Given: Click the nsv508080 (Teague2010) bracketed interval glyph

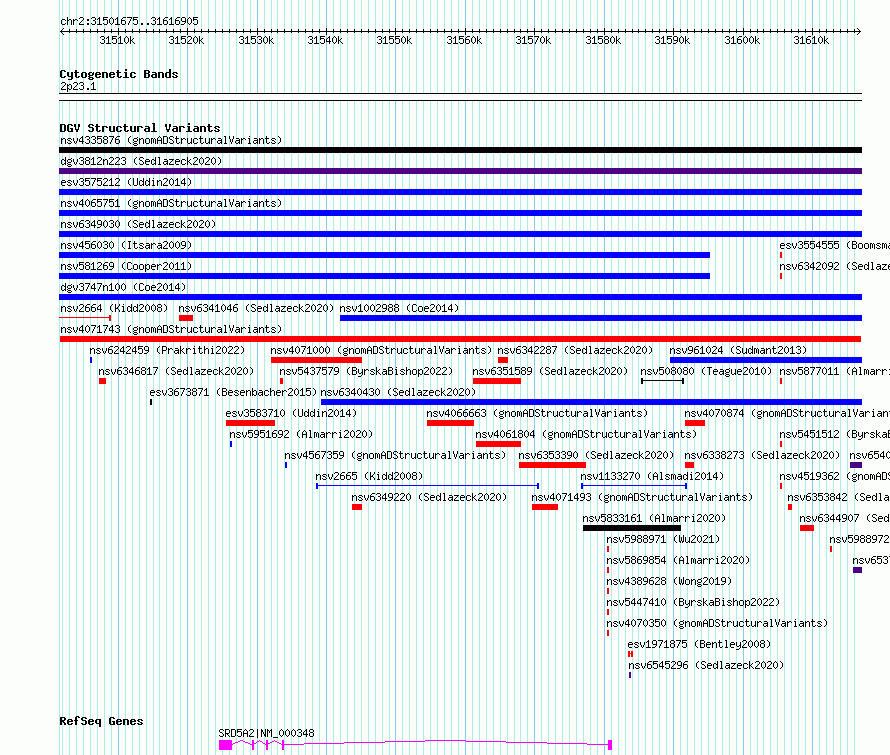Looking at the screenshot, I should tap(662, 381).
